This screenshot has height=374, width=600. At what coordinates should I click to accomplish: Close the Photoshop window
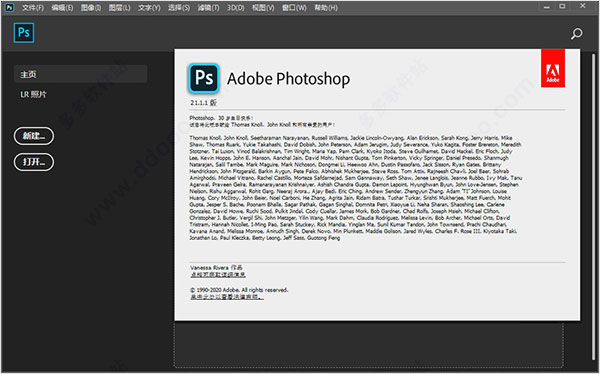pyautogui.click(x=582, y=6)
